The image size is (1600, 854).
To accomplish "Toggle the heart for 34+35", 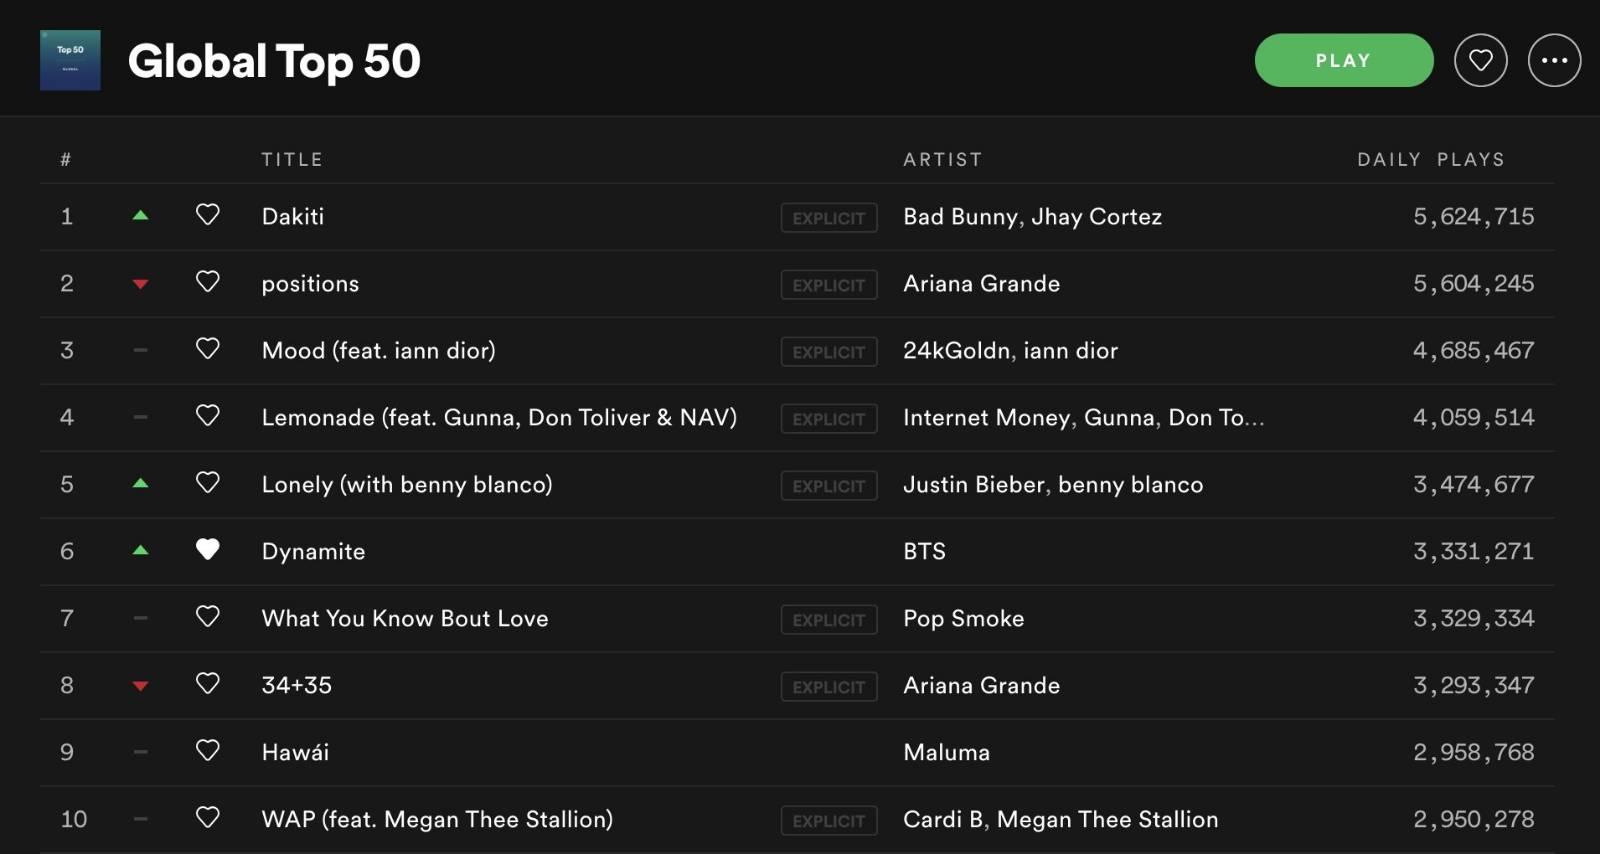I will pyautogui.click(x=207, y=684).
